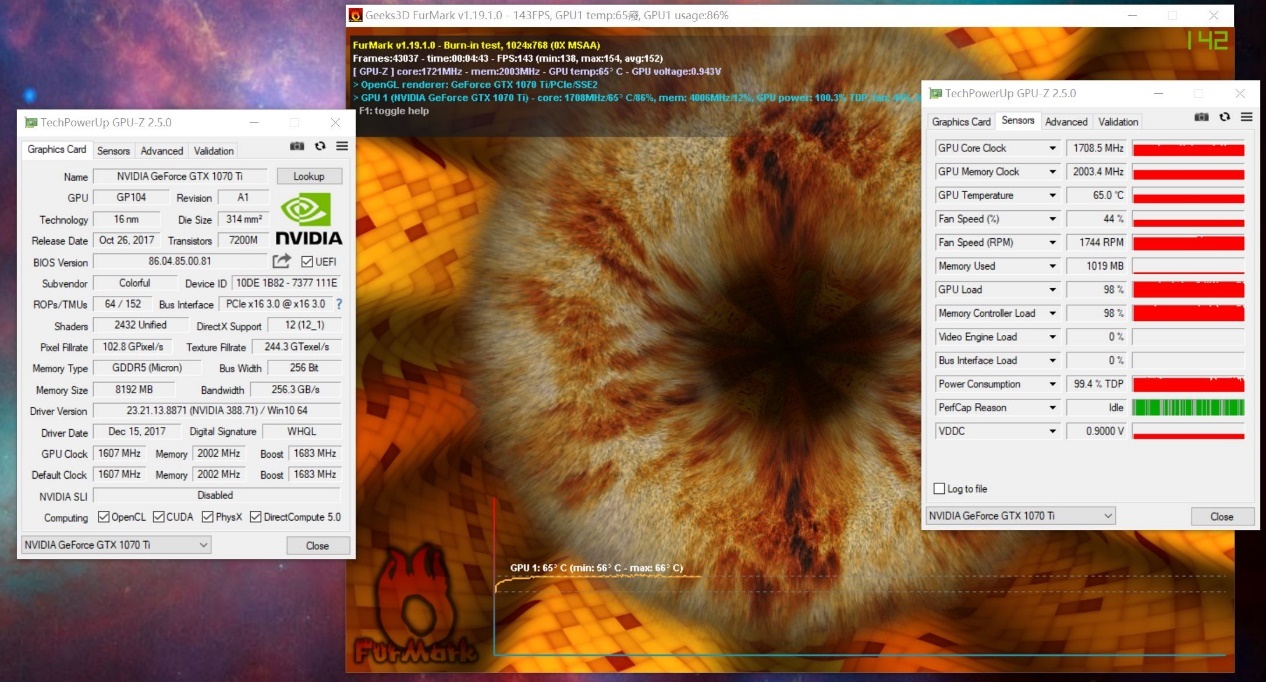The height and width of the screenshot is (682, 1266).
Task: Open hamburger menu in the Sensors GPU-Z window
Action: coord(1246,117)
